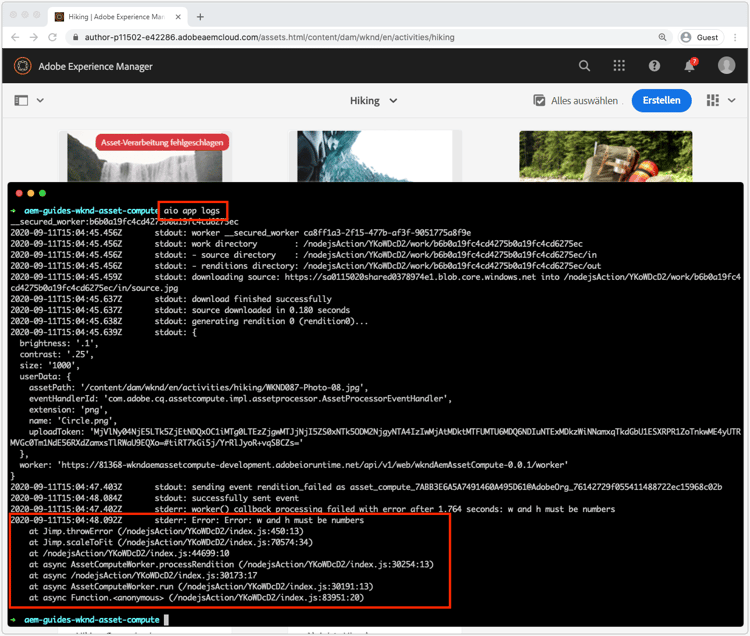
Task: Open the search magnifier in AEM header
Action: (584, 66)
